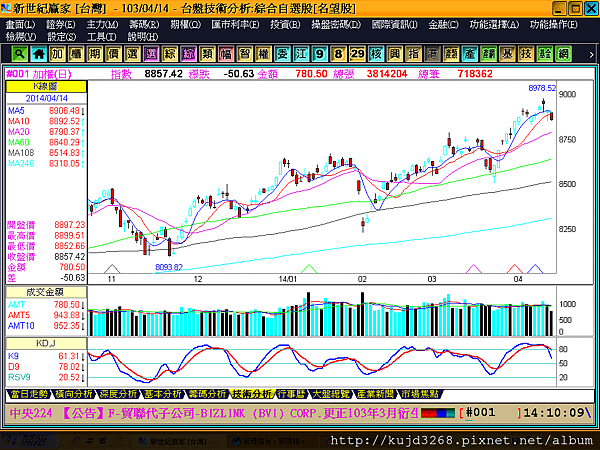
Task: Click the 技 toolbar icon
Action: [526, 54]
